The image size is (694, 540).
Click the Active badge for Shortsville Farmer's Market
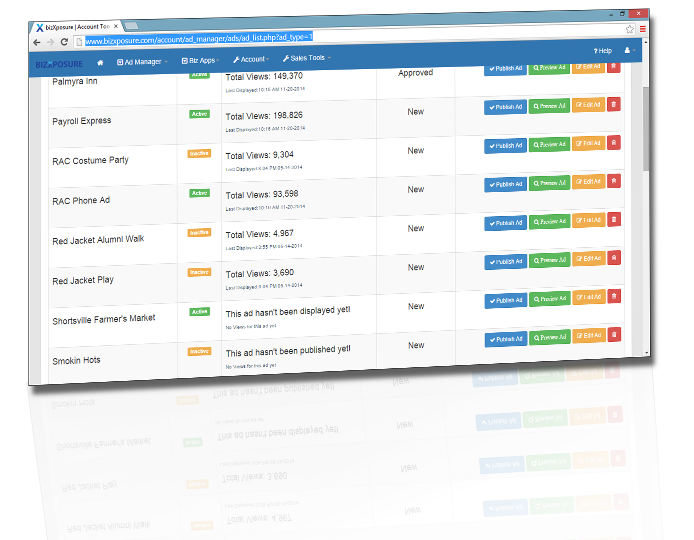tap(200, 312)
